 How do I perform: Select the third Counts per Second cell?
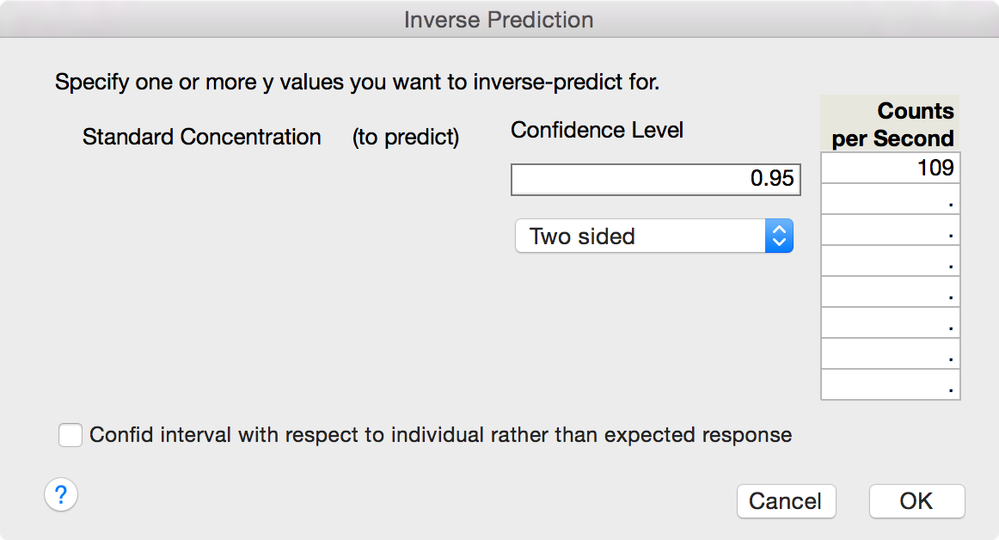point(891,231)
